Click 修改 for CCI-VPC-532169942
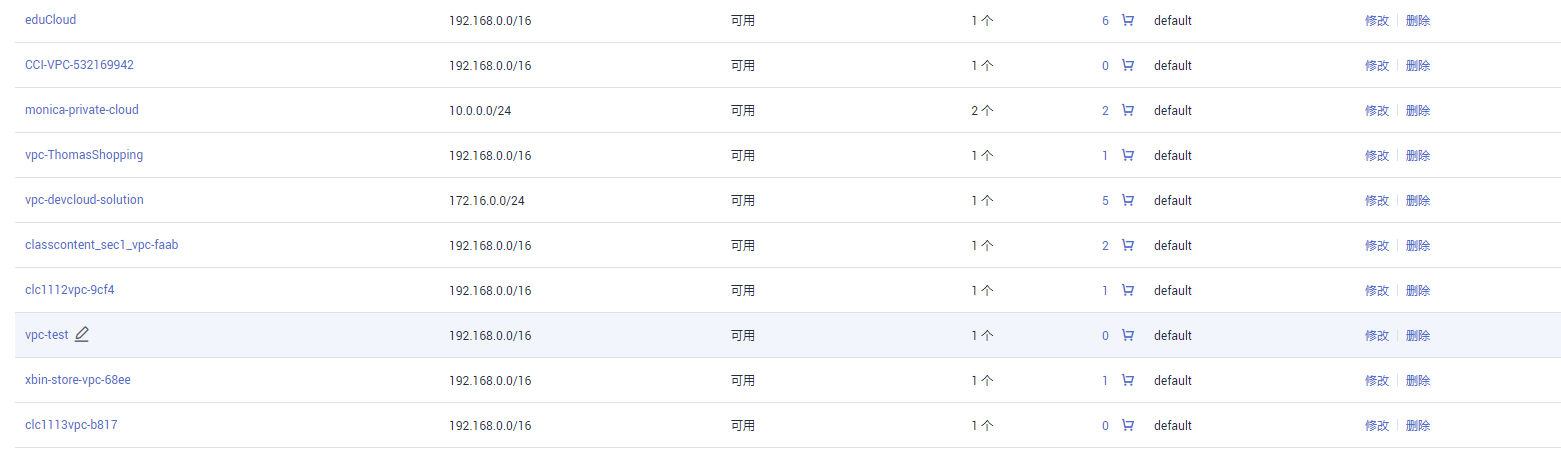This screenshot has width=1561, height=449. pyautogui.click(x=1377, y=65)
